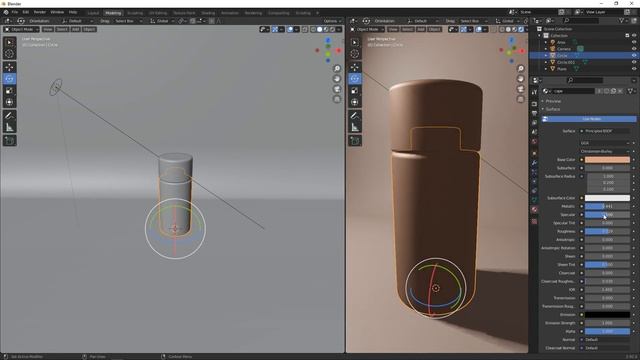Open the Emission color swatch
The image size is (640, 360).
[607, 315]
